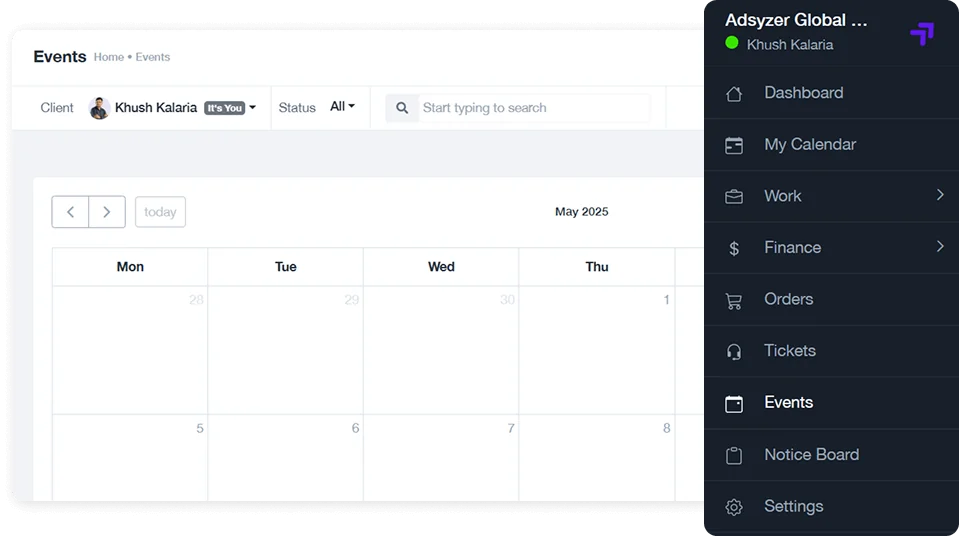Screen dimensions: 959x536
Task: Follow the Home breadcrumb link
Action: coord(108,57)
